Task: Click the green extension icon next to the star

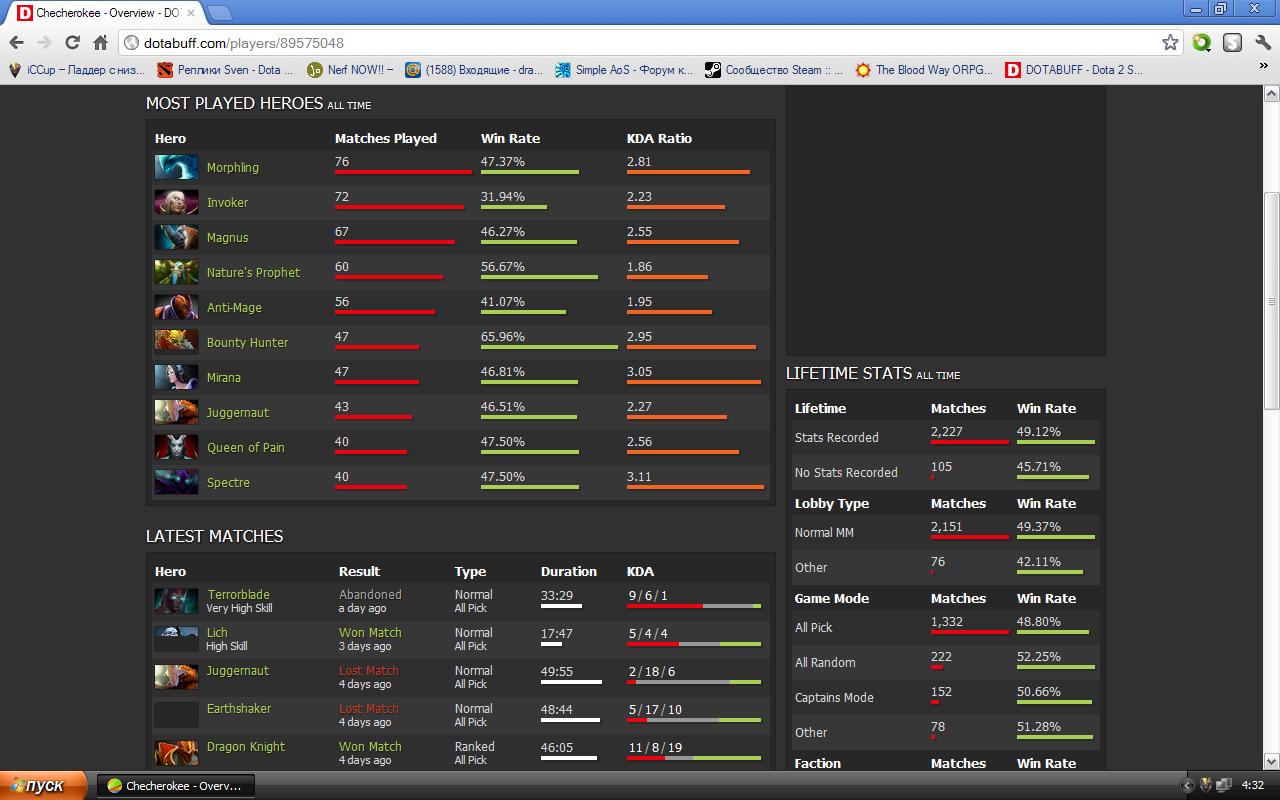Action: (1202, 43)
